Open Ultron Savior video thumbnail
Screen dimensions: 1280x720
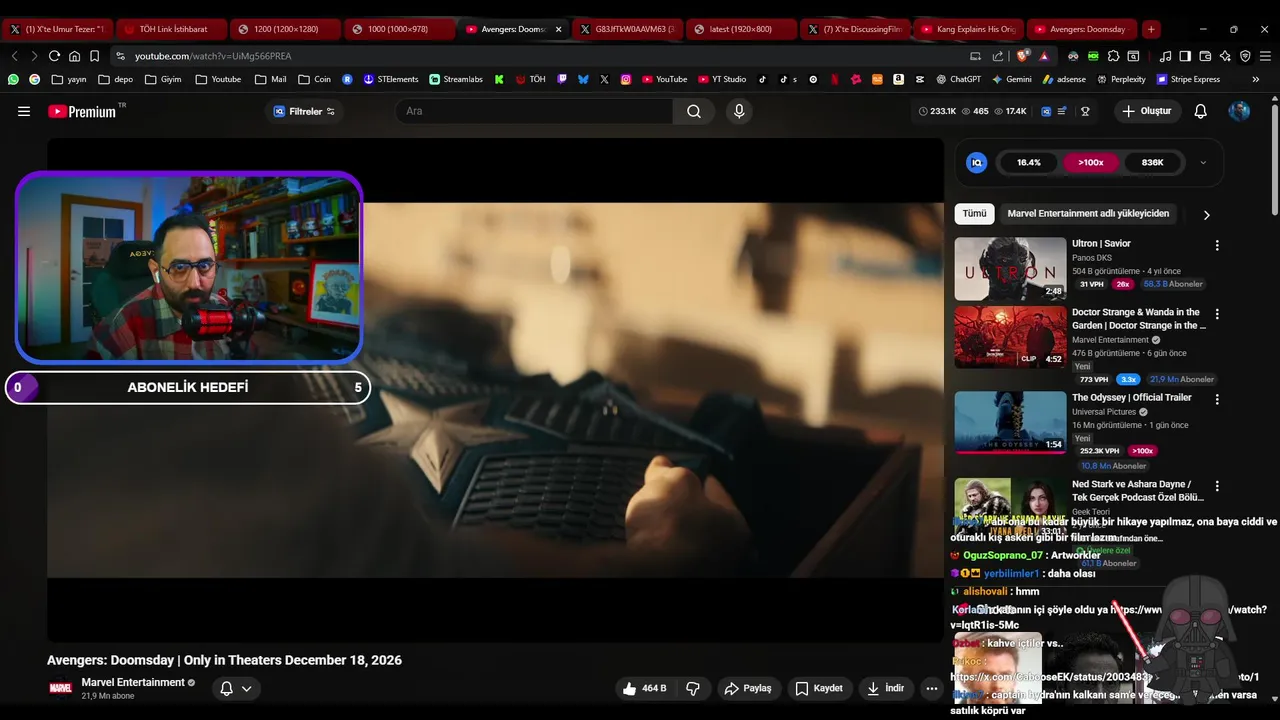[1010, 269]
